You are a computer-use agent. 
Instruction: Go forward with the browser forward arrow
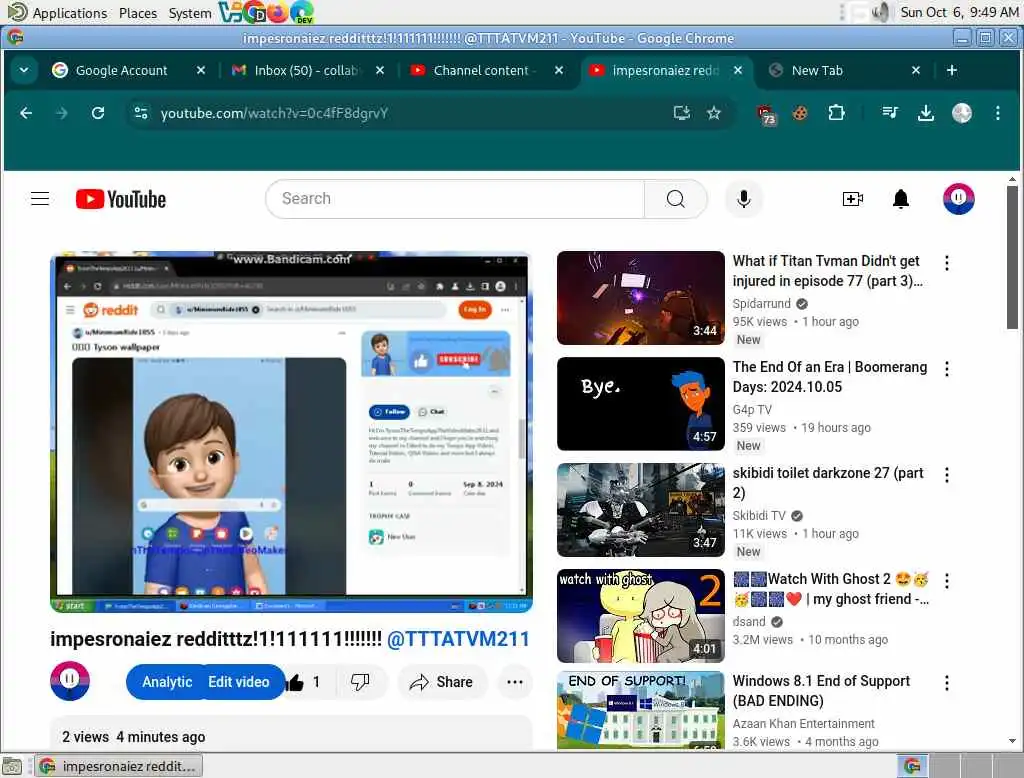[x=62, y=113]
